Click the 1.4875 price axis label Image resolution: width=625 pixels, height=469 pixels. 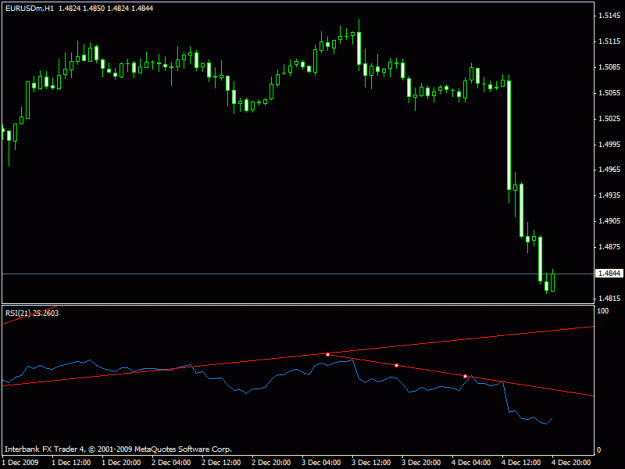pos(609,247)
